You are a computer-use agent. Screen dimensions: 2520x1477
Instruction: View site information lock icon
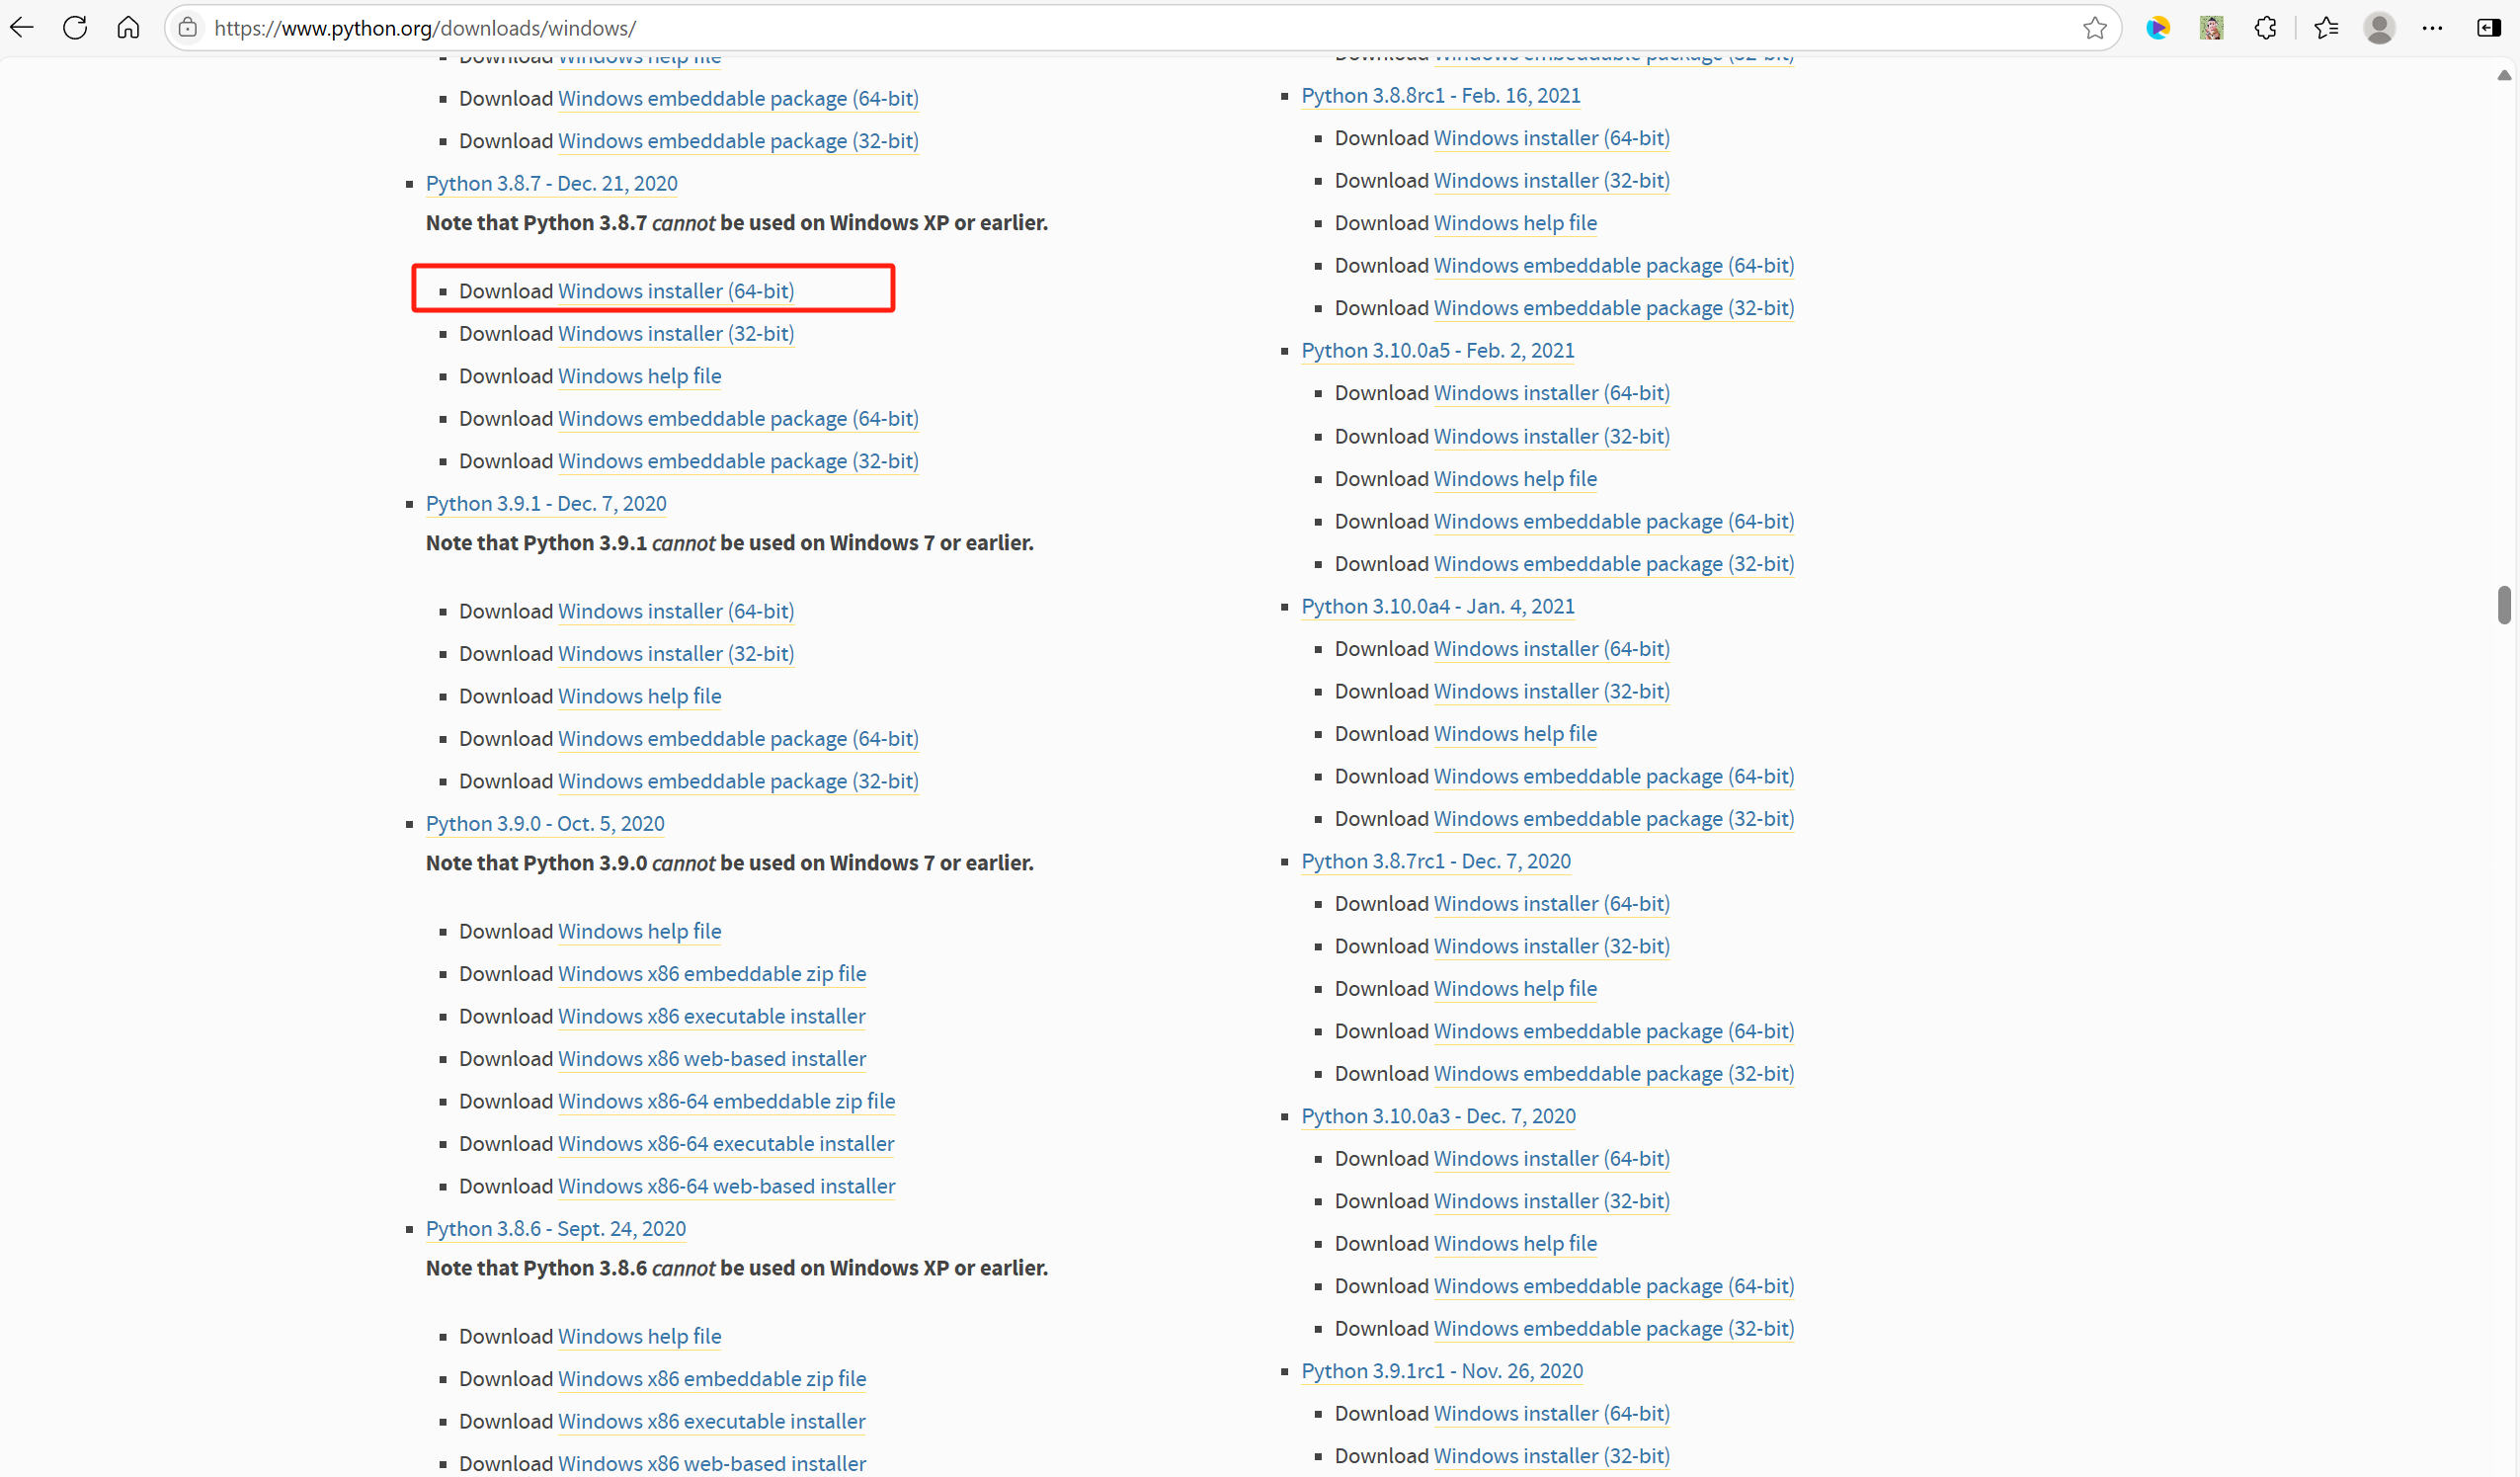(188, 28)
